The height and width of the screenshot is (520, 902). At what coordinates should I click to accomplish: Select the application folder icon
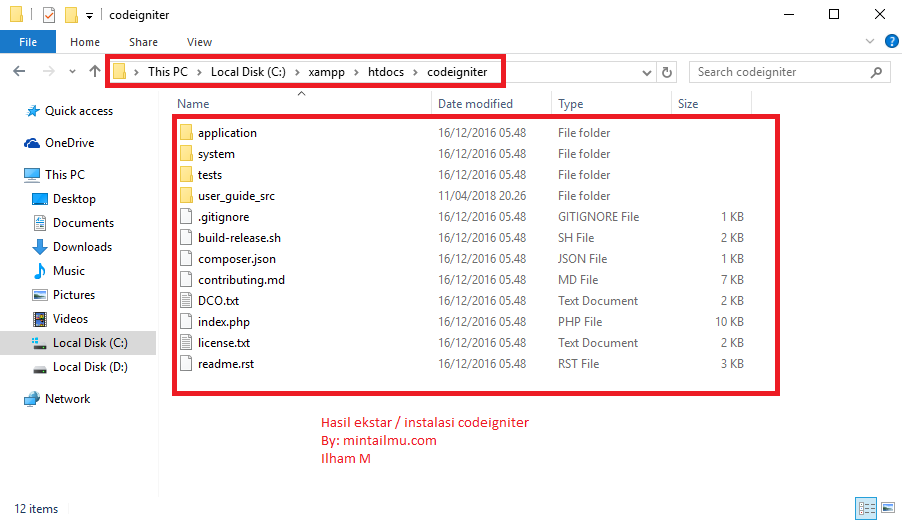pos(186,132)
